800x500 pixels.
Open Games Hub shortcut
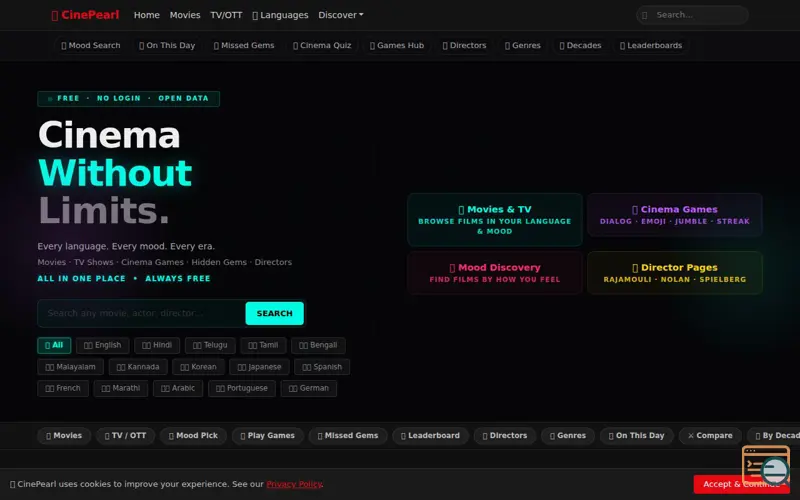[x=396, y=45]
